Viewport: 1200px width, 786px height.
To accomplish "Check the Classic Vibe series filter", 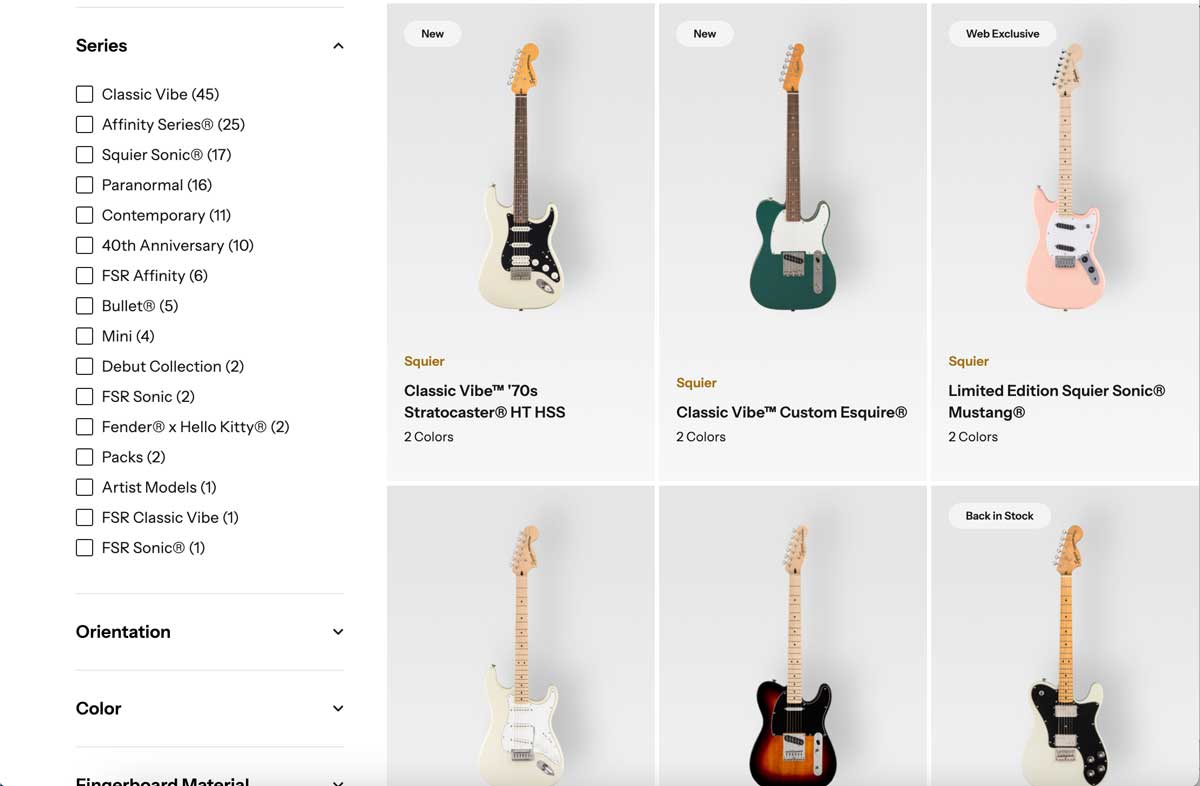I will (84, 93).
